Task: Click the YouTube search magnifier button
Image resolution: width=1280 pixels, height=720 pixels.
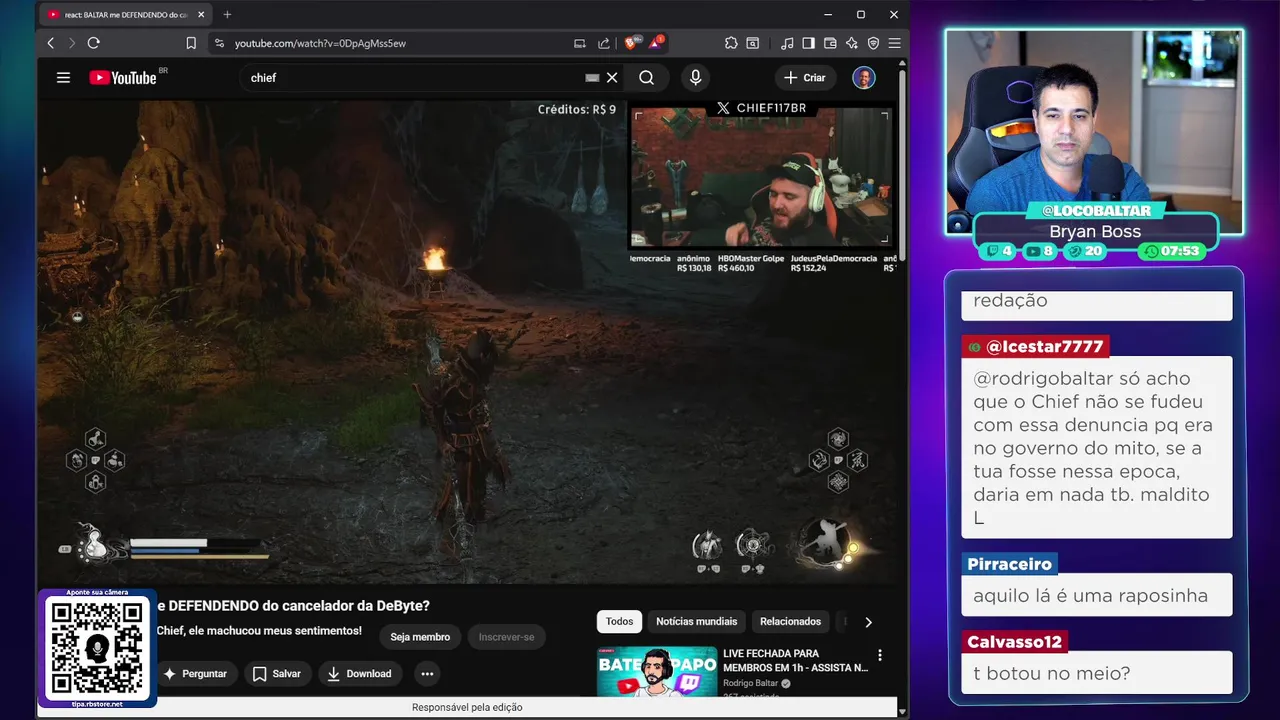Action: (x=647, y=77)
